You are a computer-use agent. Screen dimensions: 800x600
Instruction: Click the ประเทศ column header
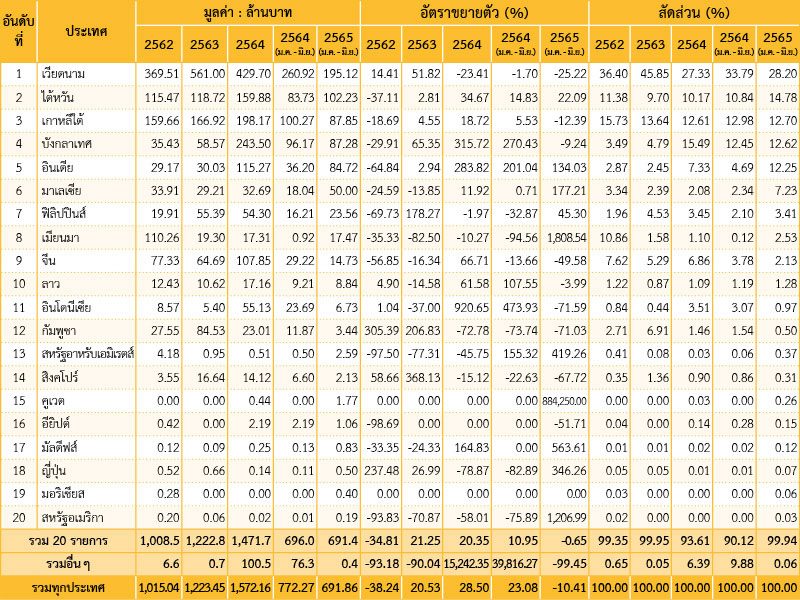(x=86, y=31)
